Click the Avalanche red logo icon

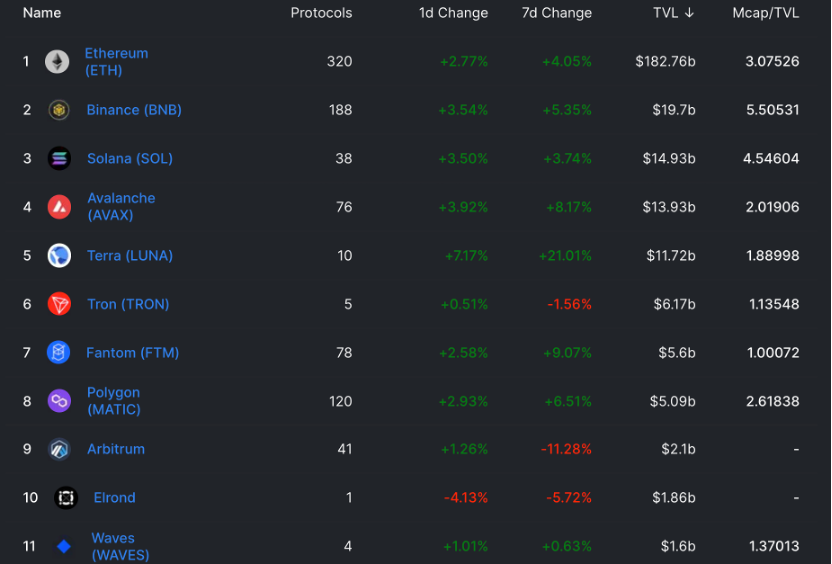click(60, 207)
